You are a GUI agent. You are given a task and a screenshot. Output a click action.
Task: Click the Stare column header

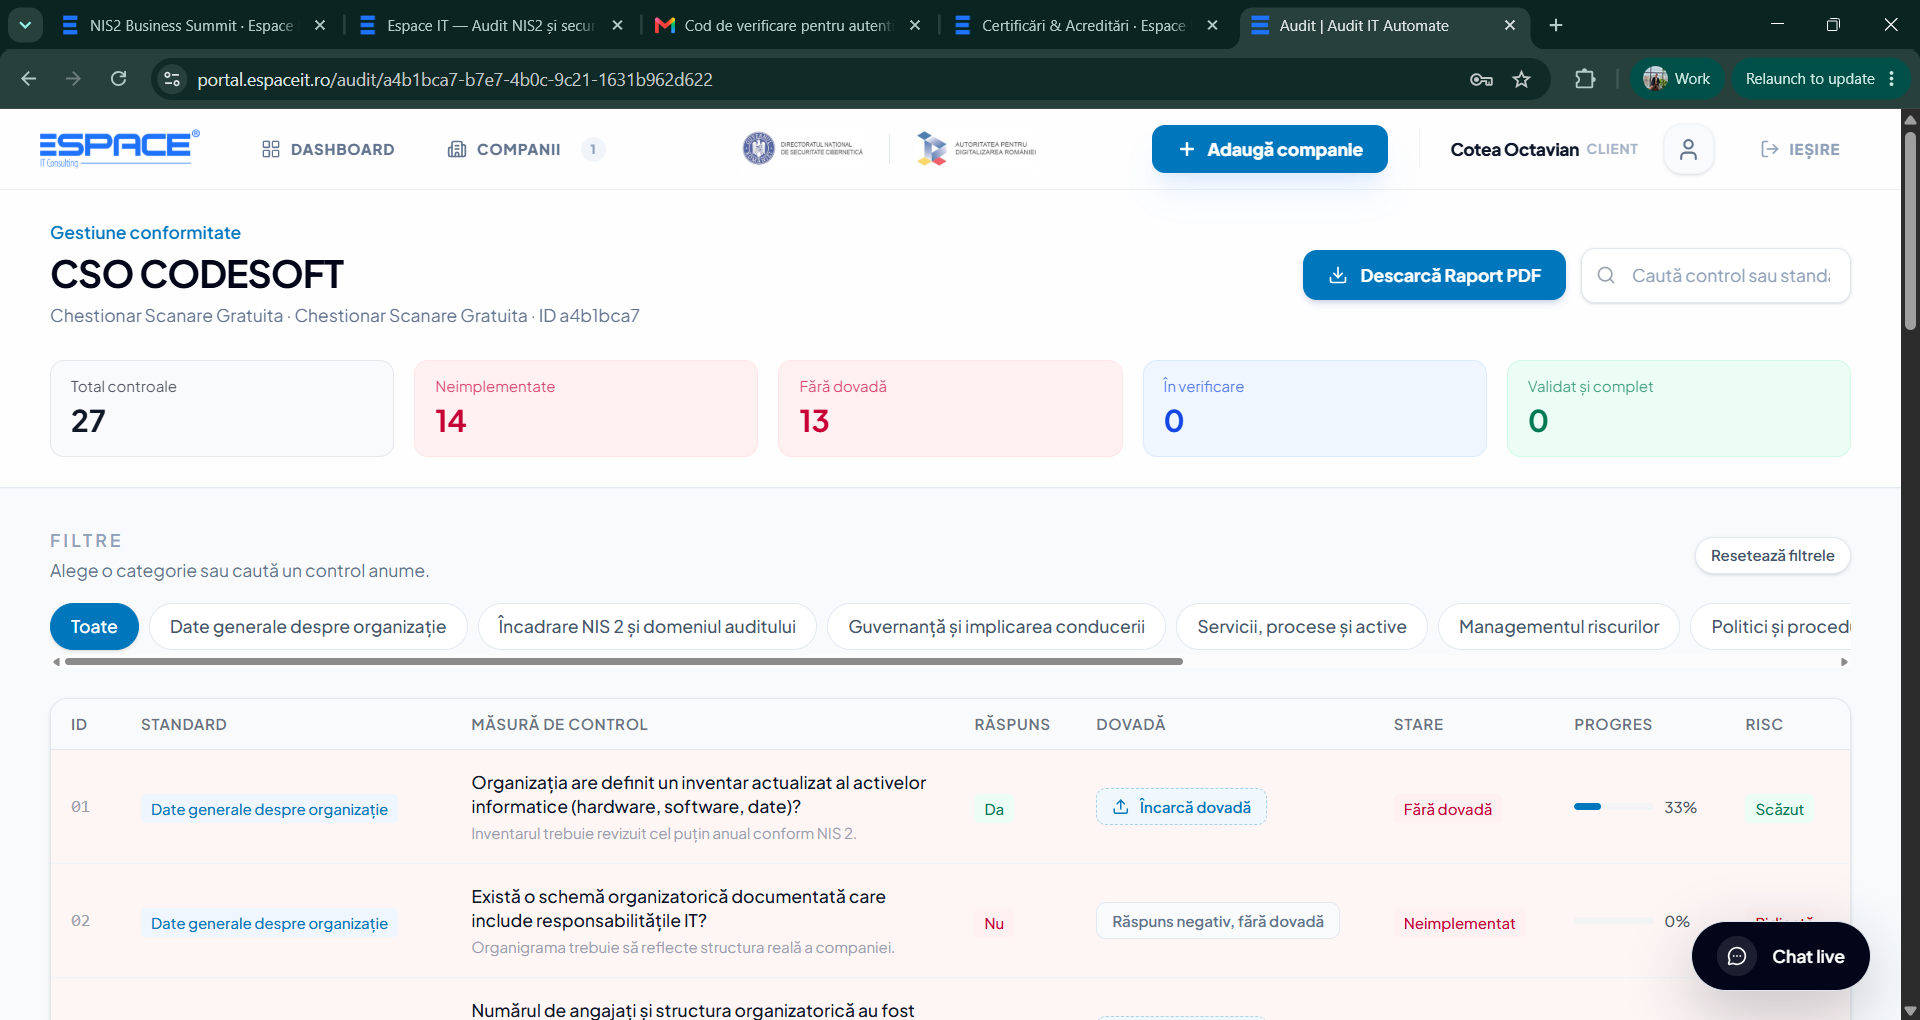pos(1418,724)
